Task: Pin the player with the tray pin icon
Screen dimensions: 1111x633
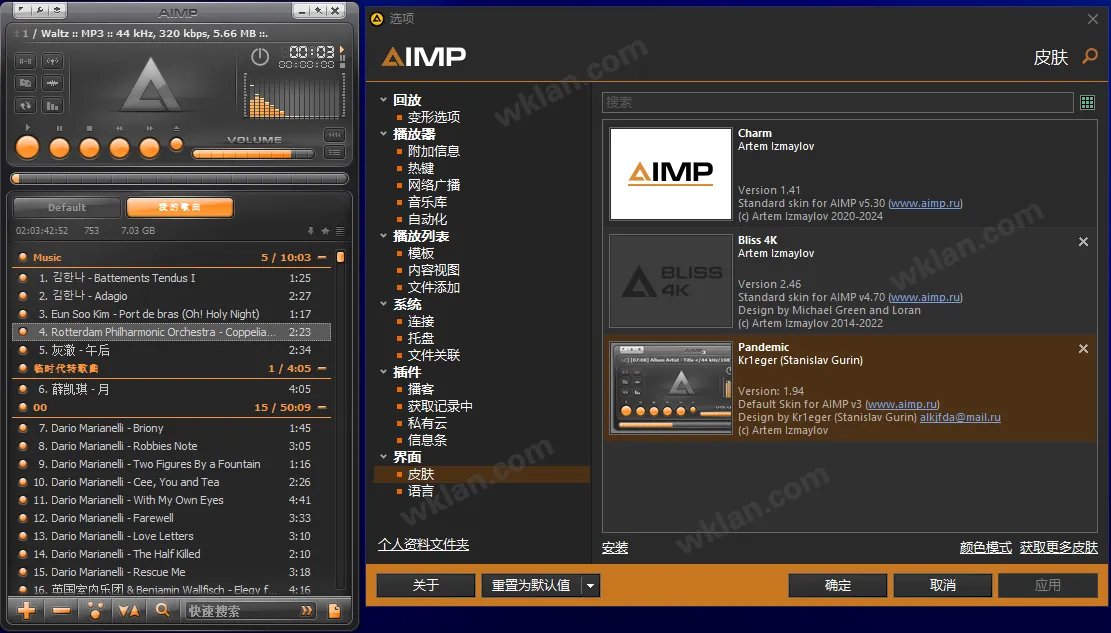Action: [319, 11]
